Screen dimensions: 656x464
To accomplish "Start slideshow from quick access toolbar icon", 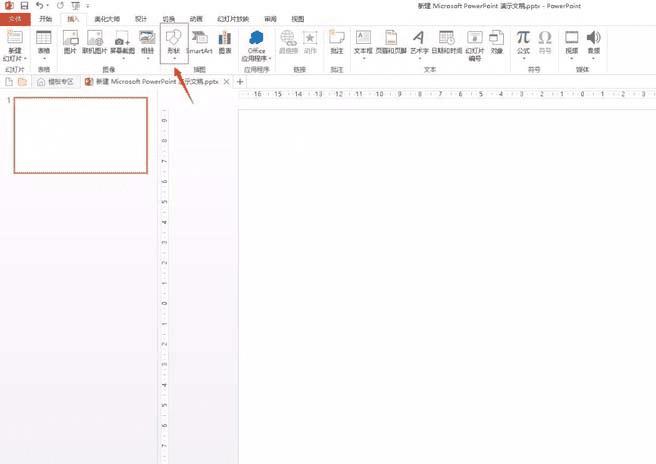I will [76, 6].
